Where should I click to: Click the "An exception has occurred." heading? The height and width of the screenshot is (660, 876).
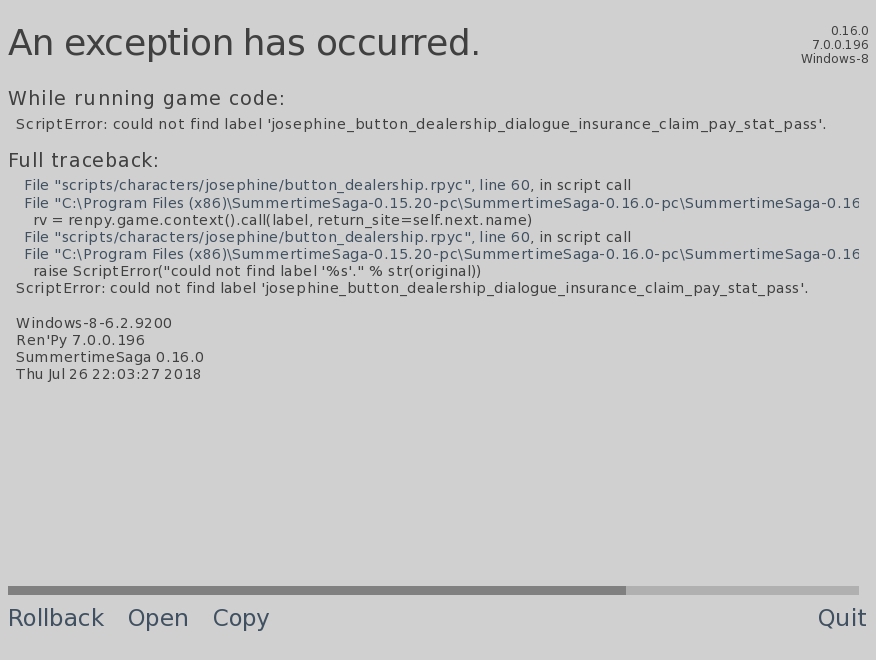coord(244,44)
